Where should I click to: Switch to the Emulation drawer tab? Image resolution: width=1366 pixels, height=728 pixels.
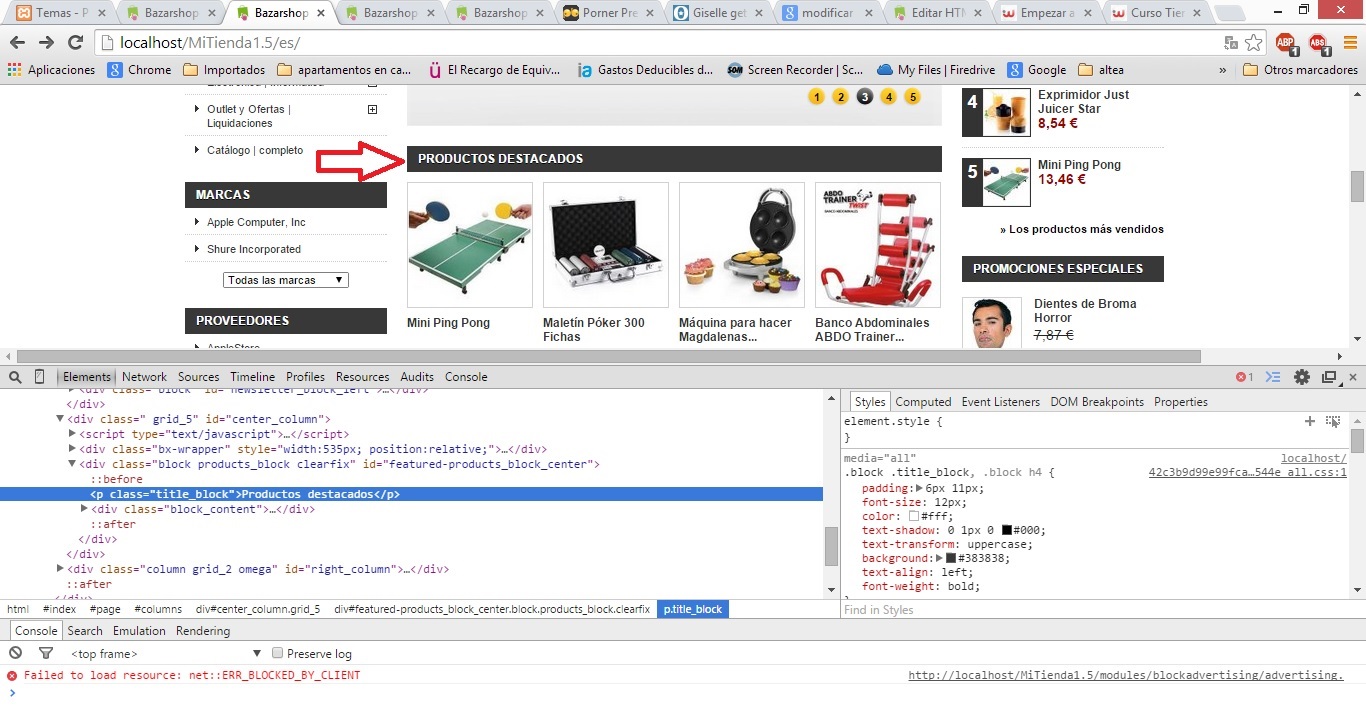pyautogui.click(x=139, y=631)
